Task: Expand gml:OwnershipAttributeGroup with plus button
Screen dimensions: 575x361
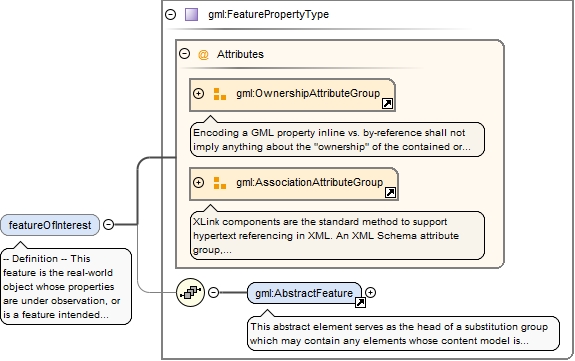Action: [198, 94]
